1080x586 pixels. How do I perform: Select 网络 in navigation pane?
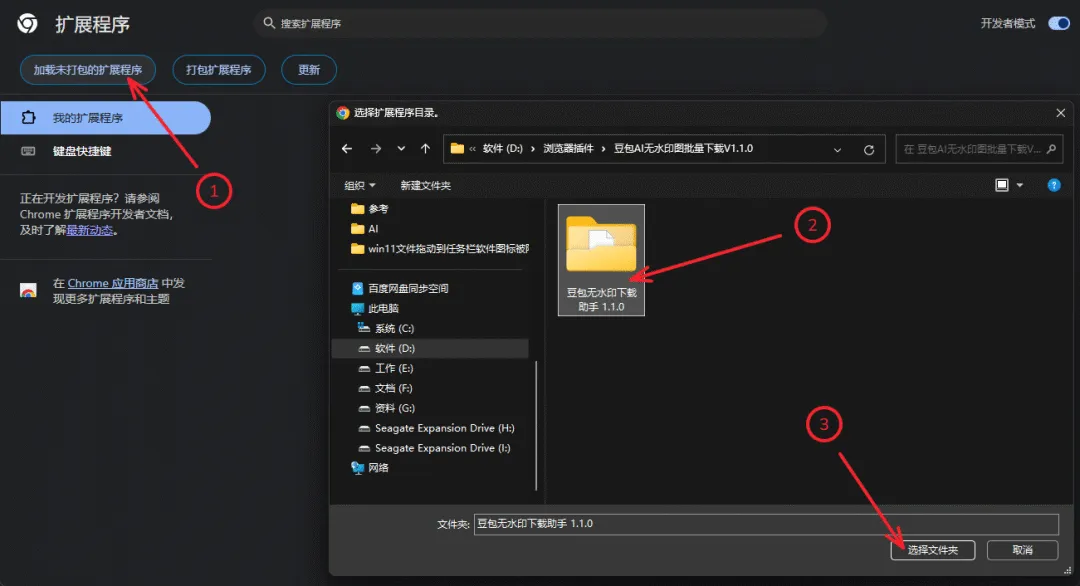coord(371,468)
